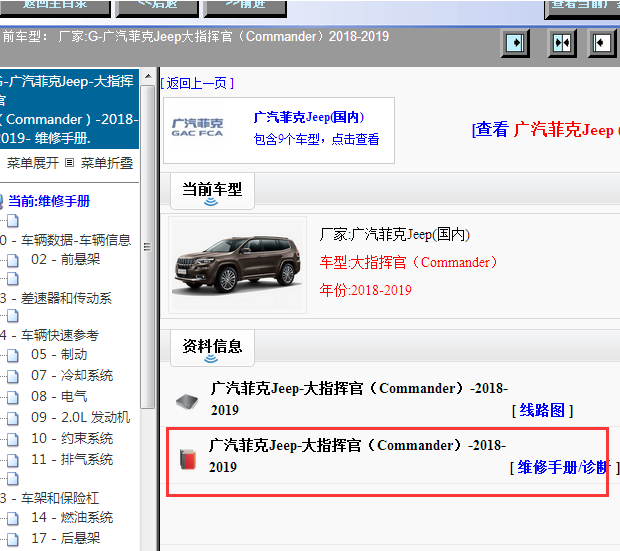Select 当前:维修手册 tree root

click(x=49, y=201)
